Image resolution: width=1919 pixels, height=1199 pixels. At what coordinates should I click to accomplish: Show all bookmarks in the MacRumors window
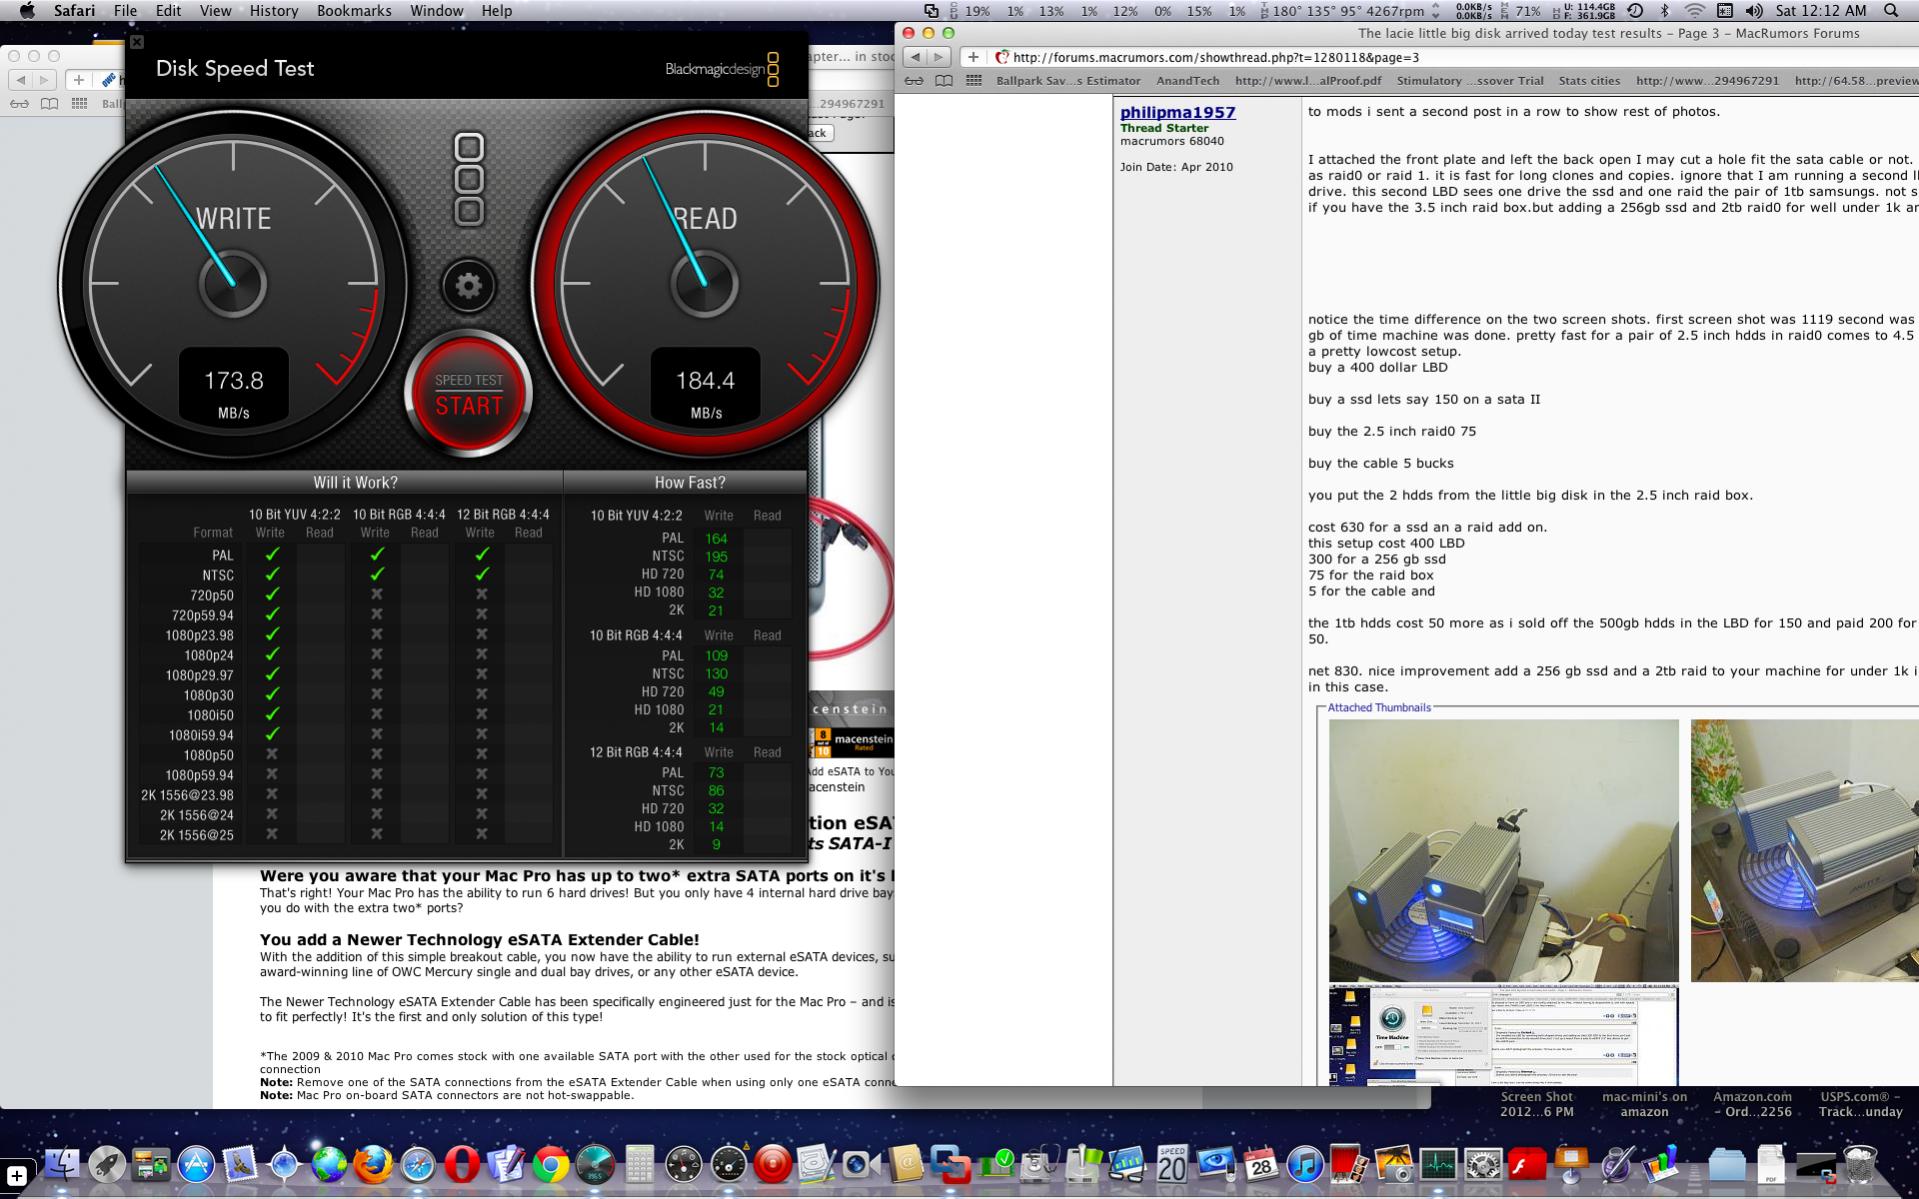pyautogui.click(x=944, y=81)
